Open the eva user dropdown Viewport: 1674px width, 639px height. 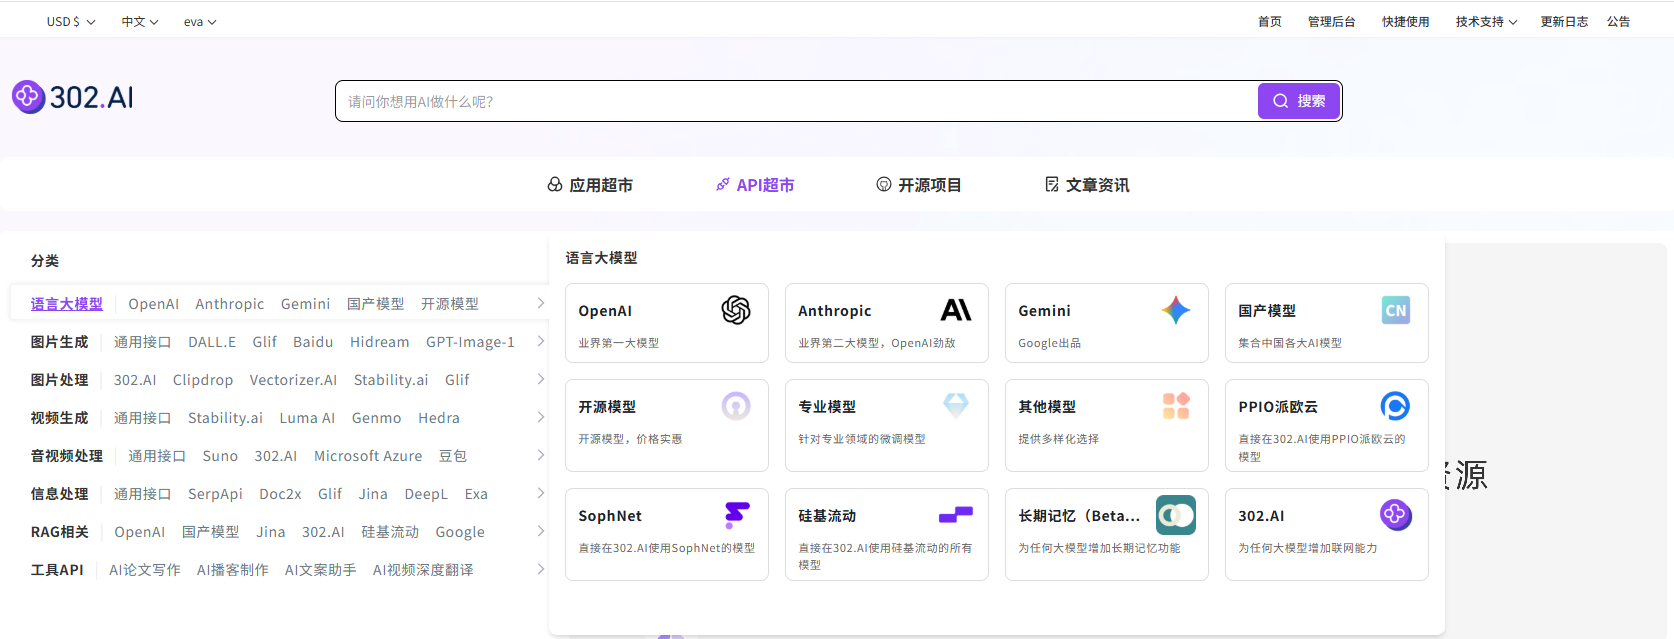(x=200, y=21)
